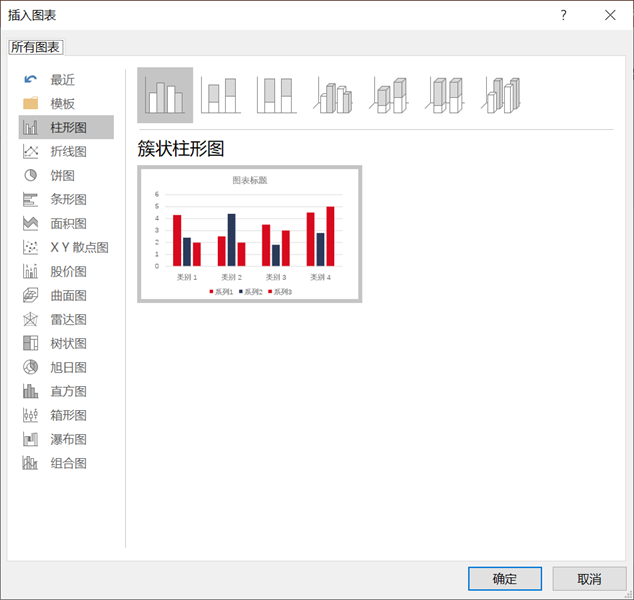The image size is (634, 600).
Task: Select the 3D column chart subtype icon
Action: [x=501, y=95]
